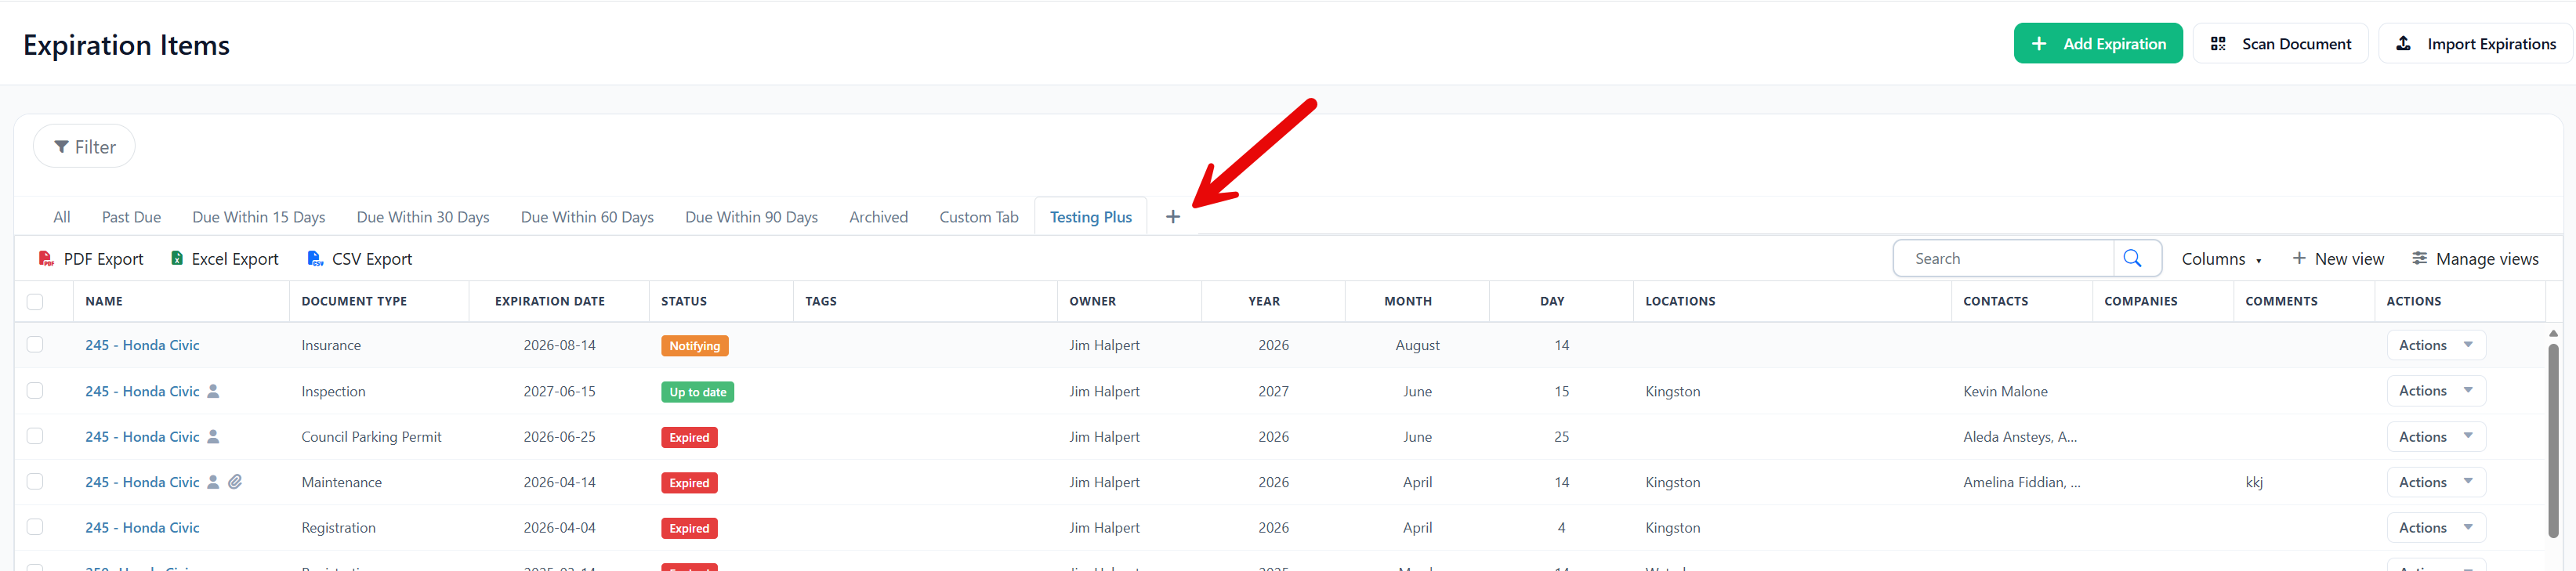Open the Columns dropdown
Viewport: 2576px width, 571px height.
pyautogui.click(x=2221, y=259)
